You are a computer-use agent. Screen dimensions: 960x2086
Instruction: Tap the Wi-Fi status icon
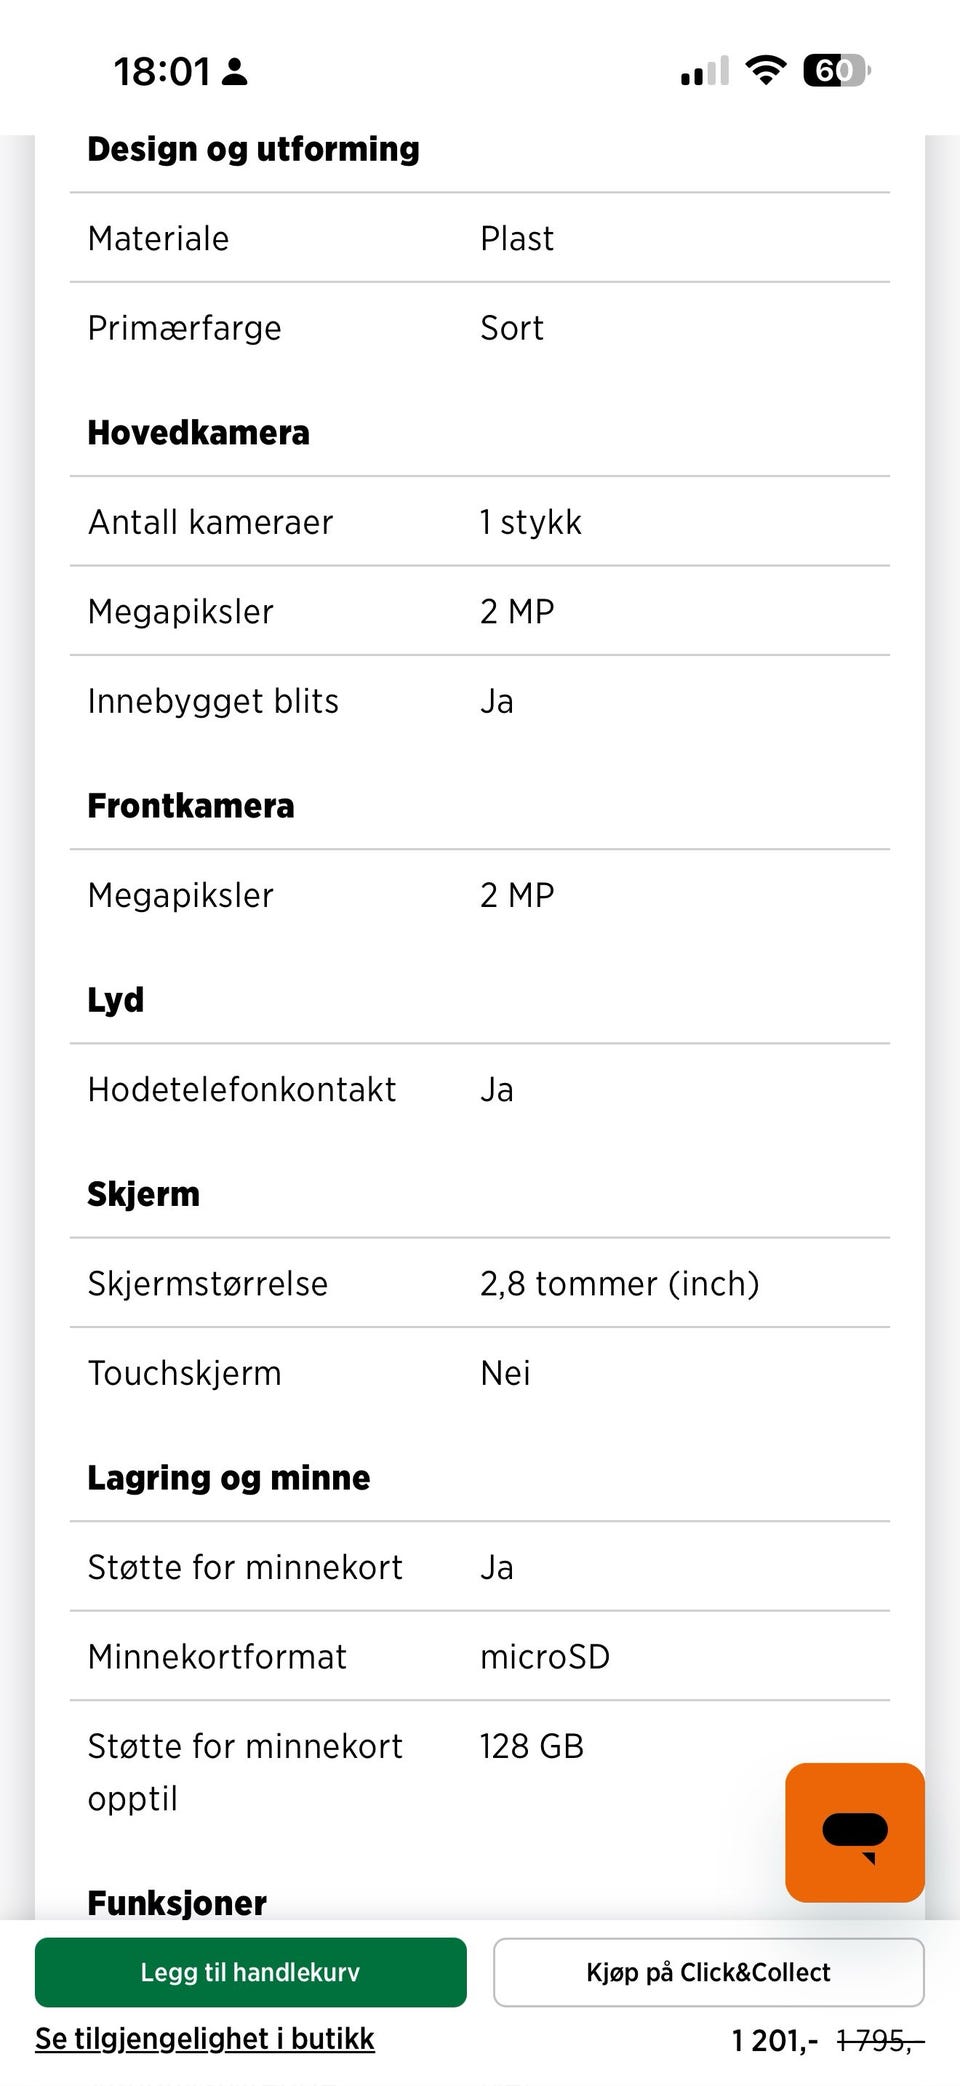pos(766,71)
